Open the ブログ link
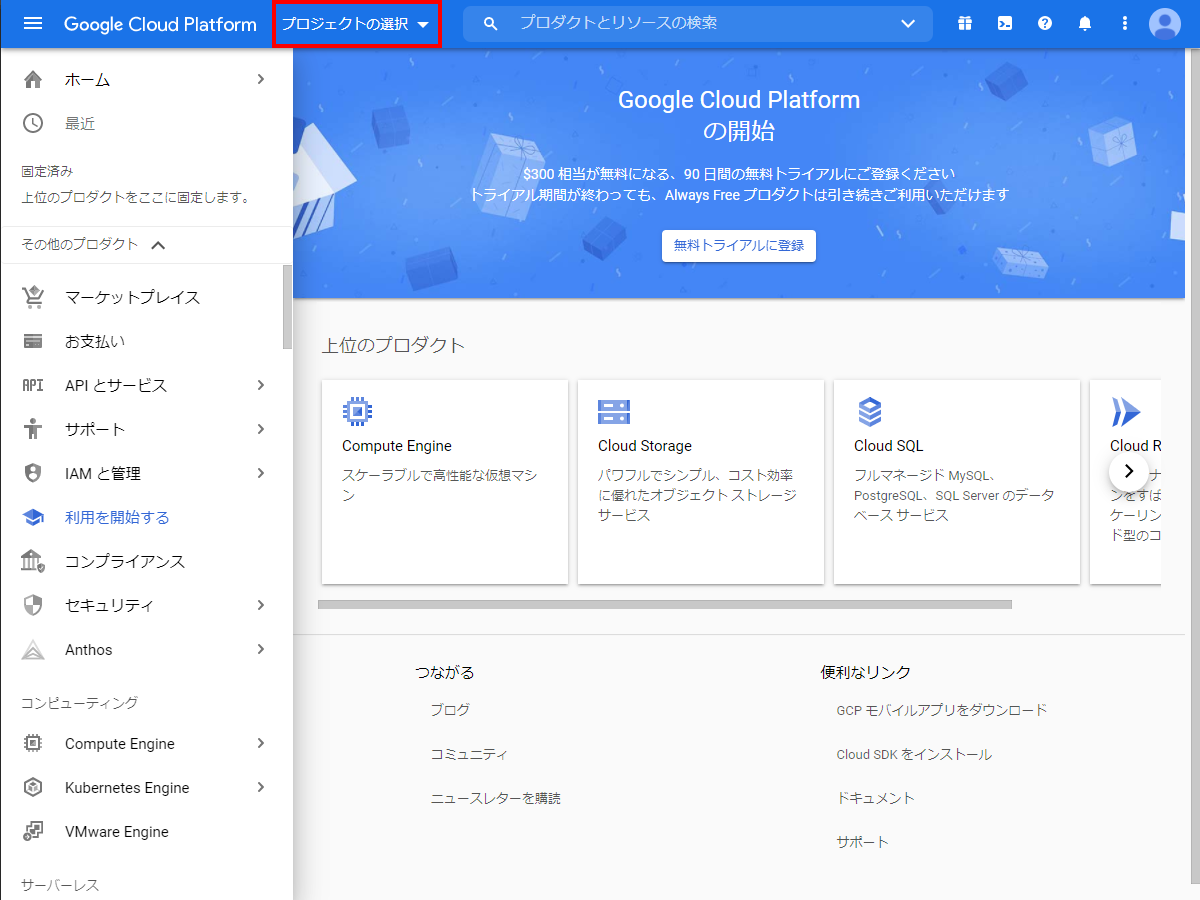The height and width of the screenshot is (900, 1200). tap(450, 710)
